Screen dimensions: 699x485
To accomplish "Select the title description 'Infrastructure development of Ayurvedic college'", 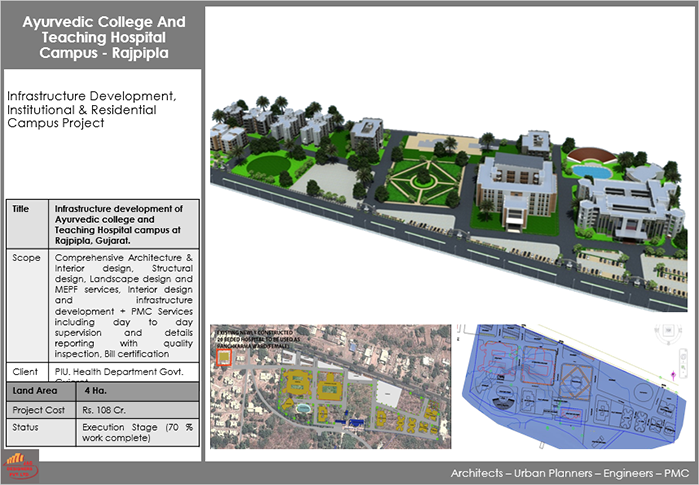I will [x=119, y=225].
